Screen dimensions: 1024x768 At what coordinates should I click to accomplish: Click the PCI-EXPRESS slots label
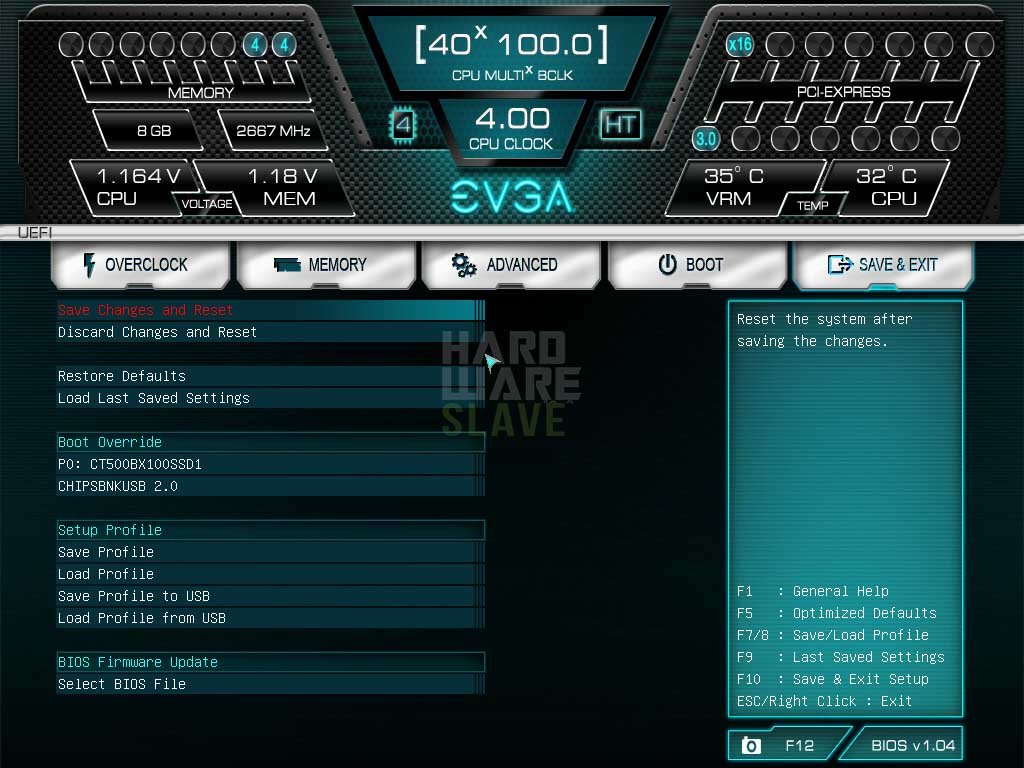pos(843,92)
